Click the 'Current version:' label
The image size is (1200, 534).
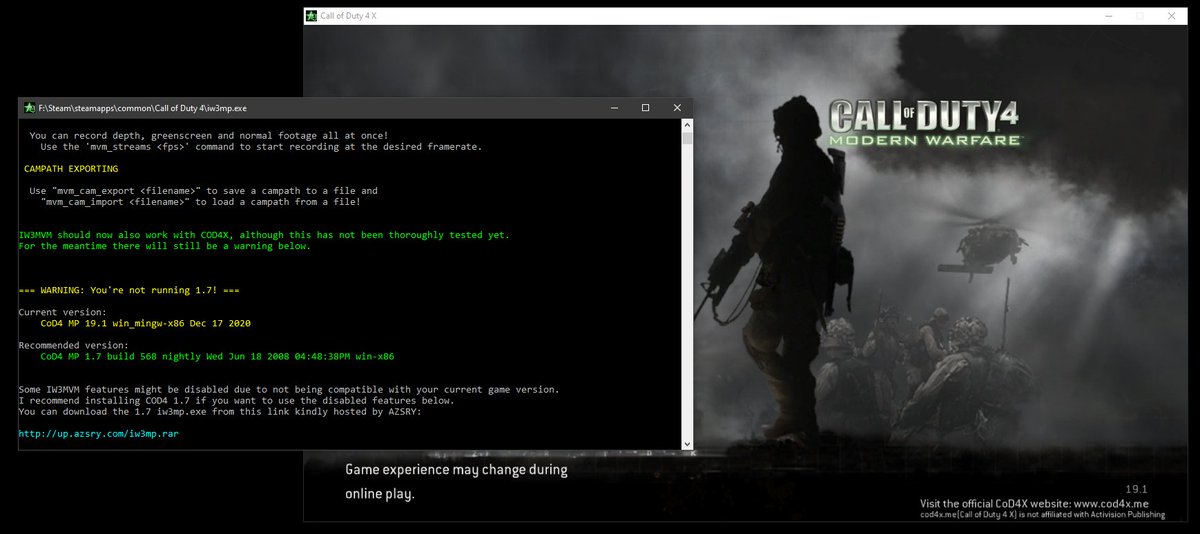[x=61, y=312]
